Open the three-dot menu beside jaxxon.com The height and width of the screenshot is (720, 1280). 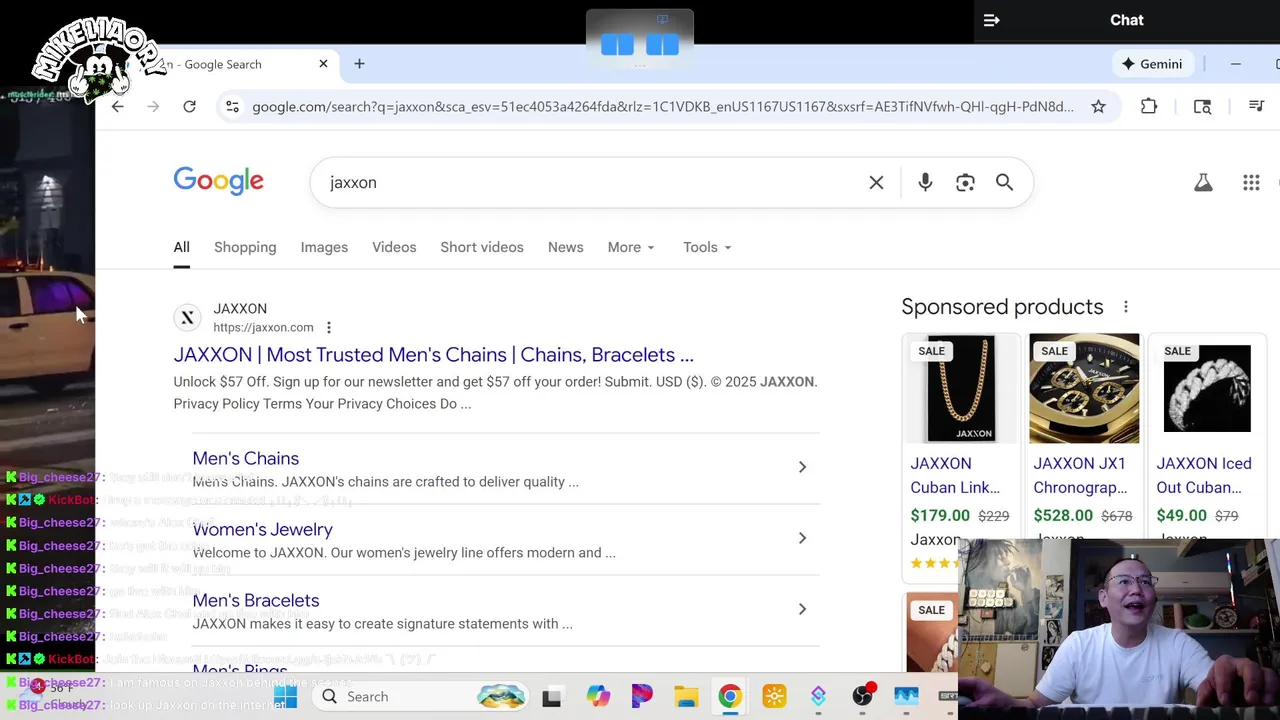coord(328,327)
